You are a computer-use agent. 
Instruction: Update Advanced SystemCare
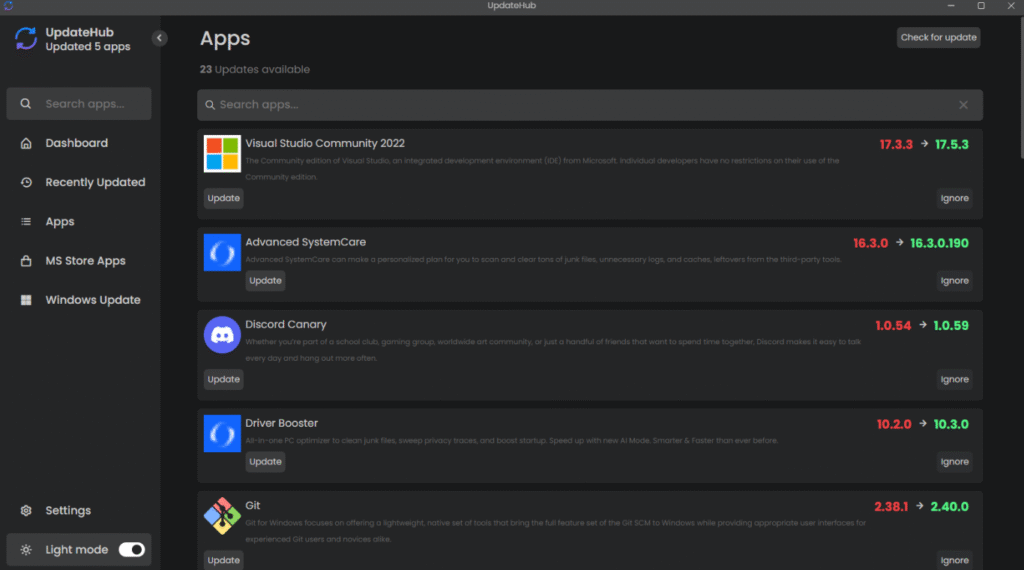click(x=265, y=280)
